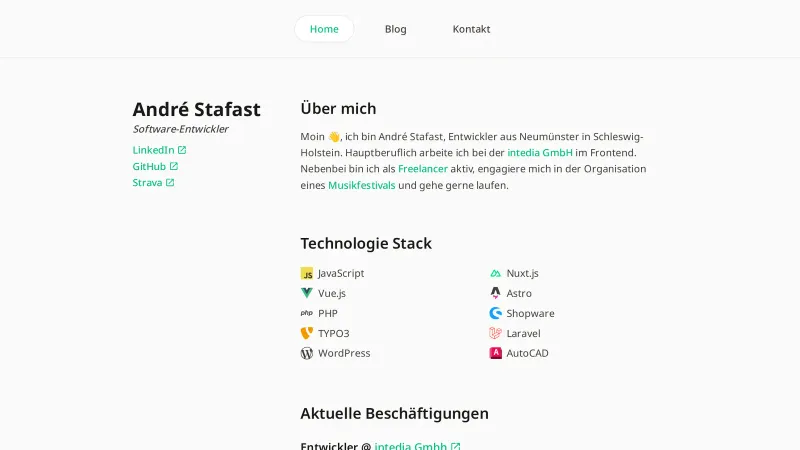
Task: Click the Vue.js logo icon
Action: pos(307,293)
